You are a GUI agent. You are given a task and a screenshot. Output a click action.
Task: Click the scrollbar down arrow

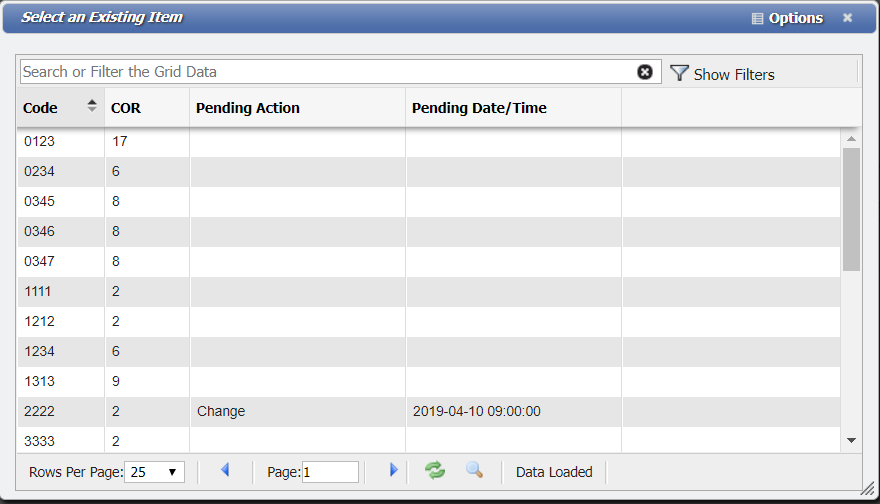point(851,440)
